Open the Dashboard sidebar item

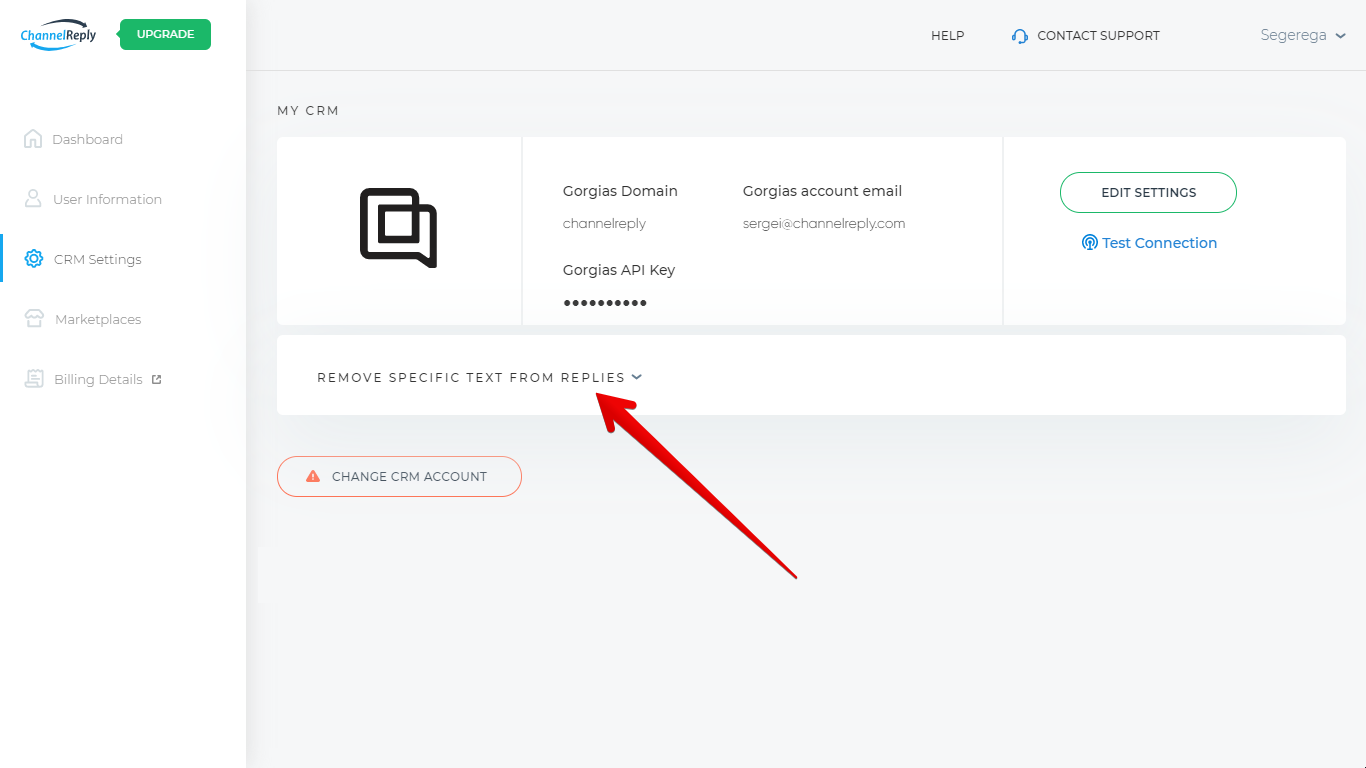point(73,139)
